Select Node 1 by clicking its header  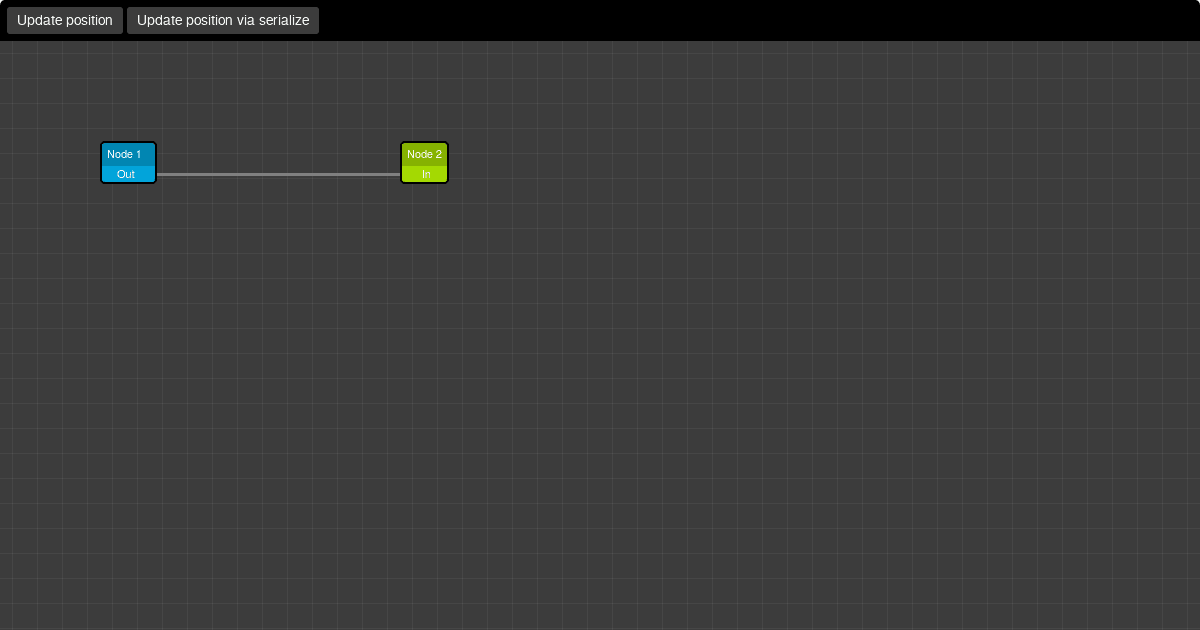coord(127,154)
